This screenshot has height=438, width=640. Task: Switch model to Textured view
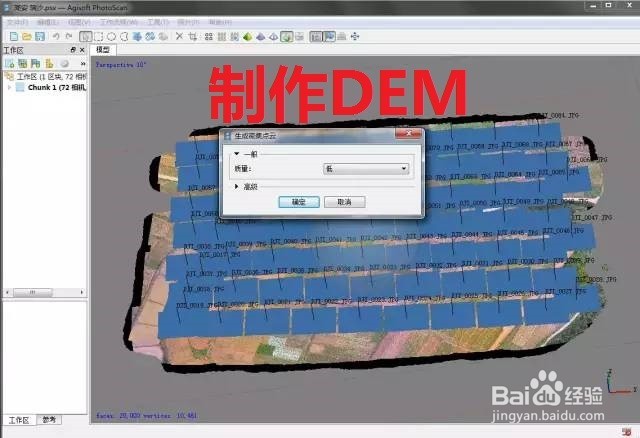pyautogui.click(x=287, y=37)
